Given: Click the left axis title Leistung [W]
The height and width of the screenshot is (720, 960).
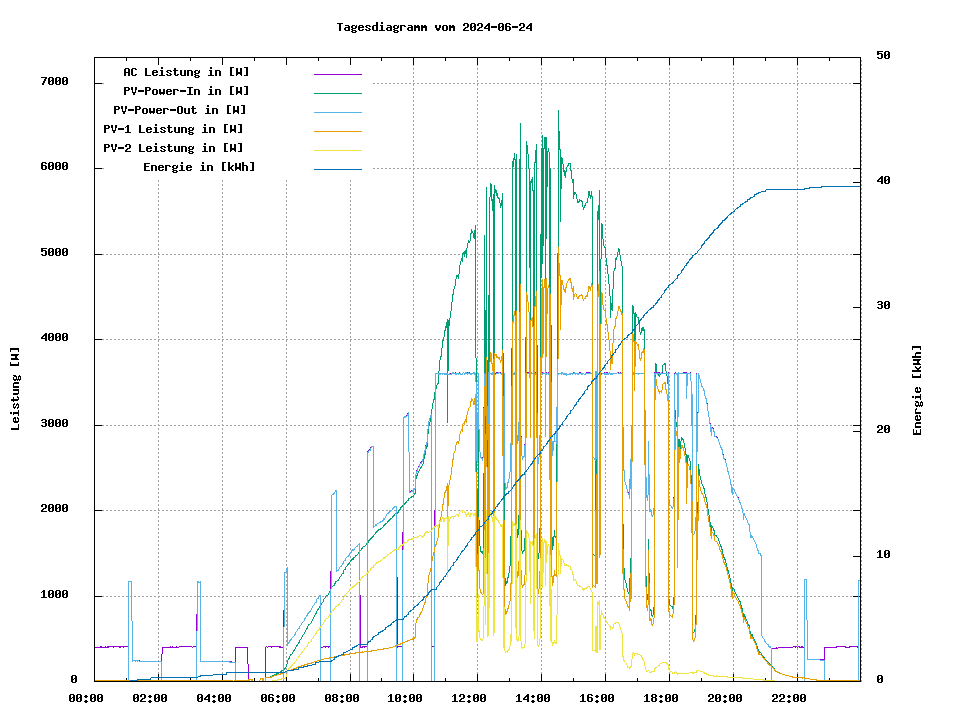Looking at the screenshot, I should point(16,389).
